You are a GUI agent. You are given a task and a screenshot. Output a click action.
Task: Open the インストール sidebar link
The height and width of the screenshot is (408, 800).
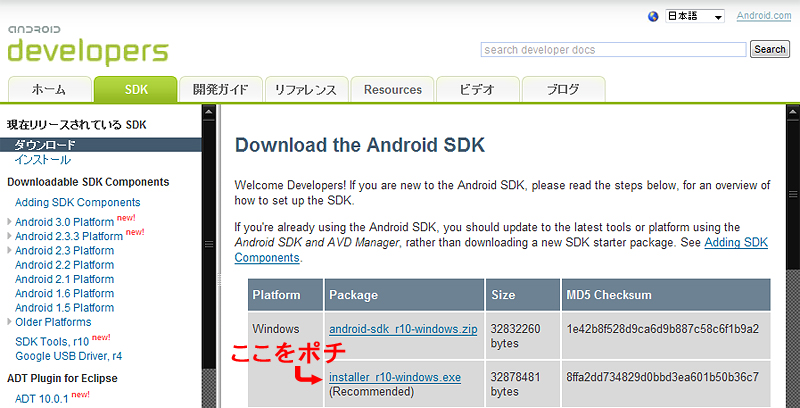click(x=43, y=160)
